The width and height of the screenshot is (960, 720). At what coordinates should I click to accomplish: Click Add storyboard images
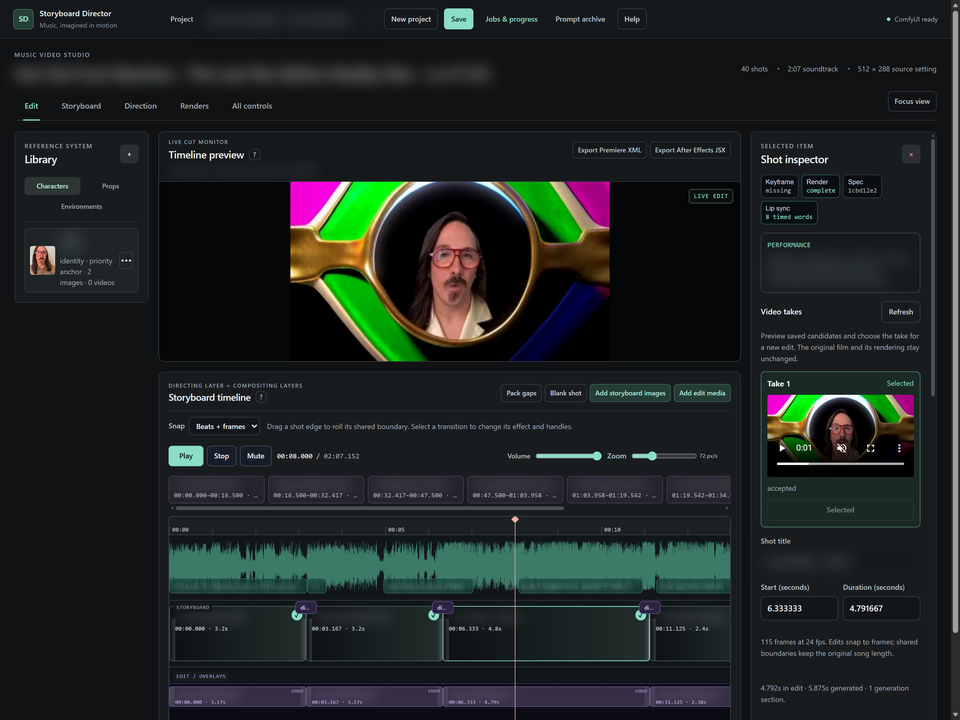(630, 393)
